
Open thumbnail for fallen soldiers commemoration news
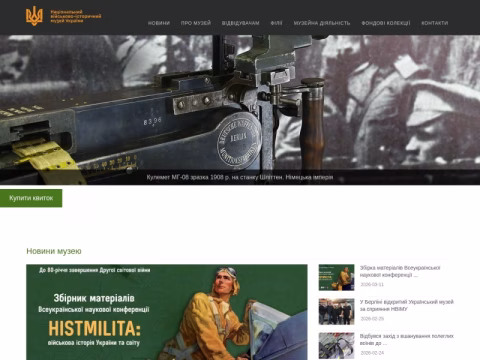point(336,346)
